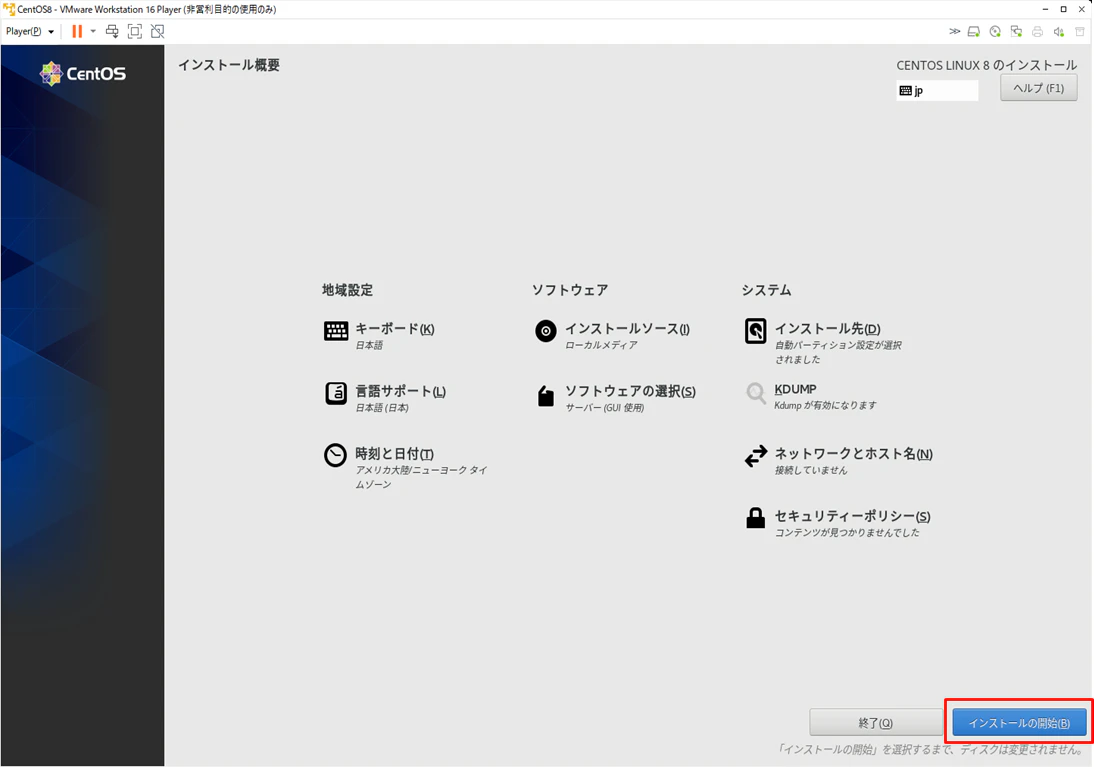Open the ネットワークとホスト名(N) arrows icon
The width and height of the screenshot is (1094, 767).
pos(756,456)
